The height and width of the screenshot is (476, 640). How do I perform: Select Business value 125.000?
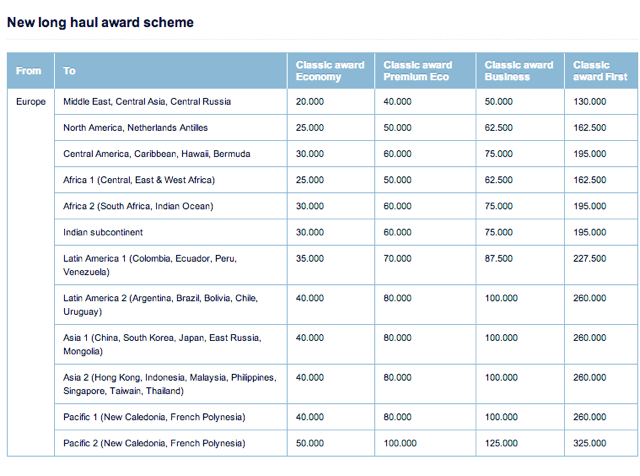coord(501,443)
